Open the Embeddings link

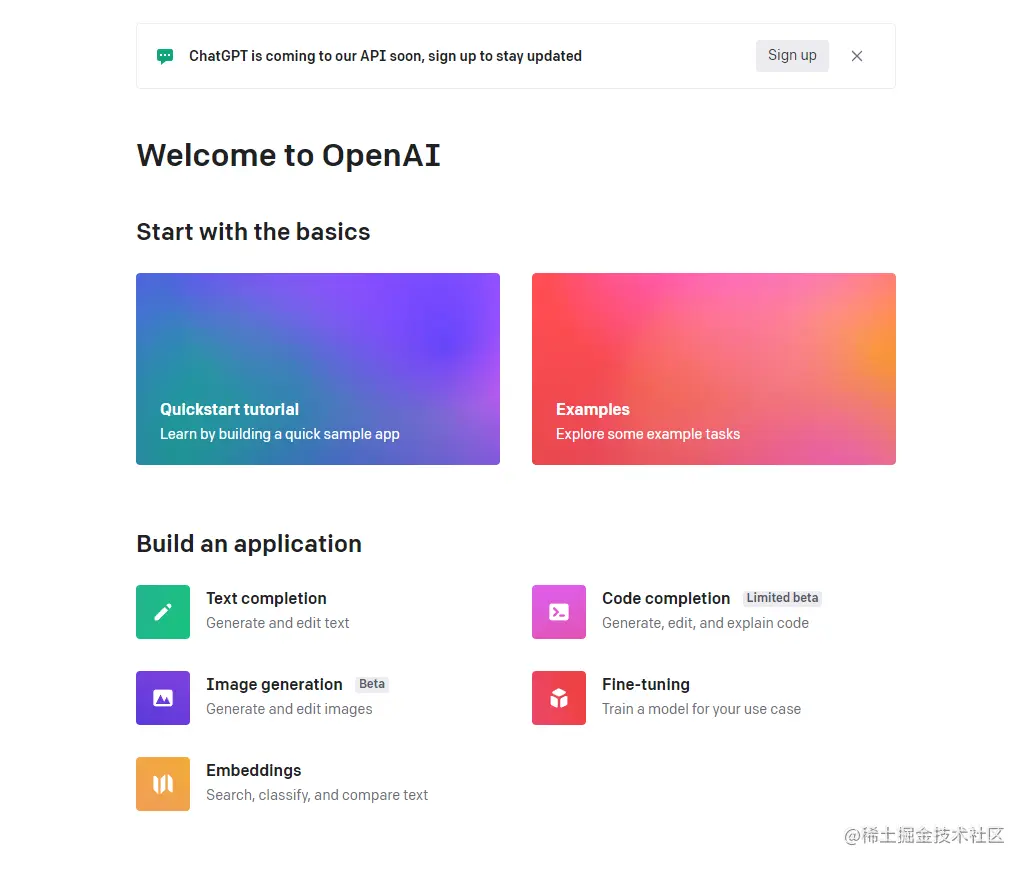(x=254, y=770)
